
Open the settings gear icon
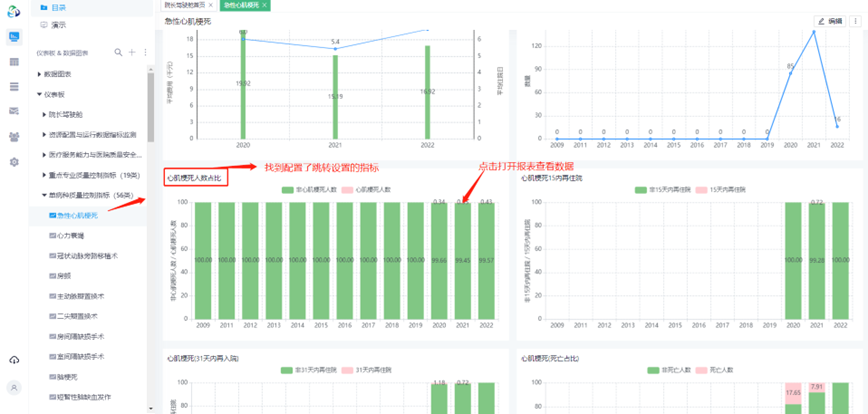(x=14, y=162)
